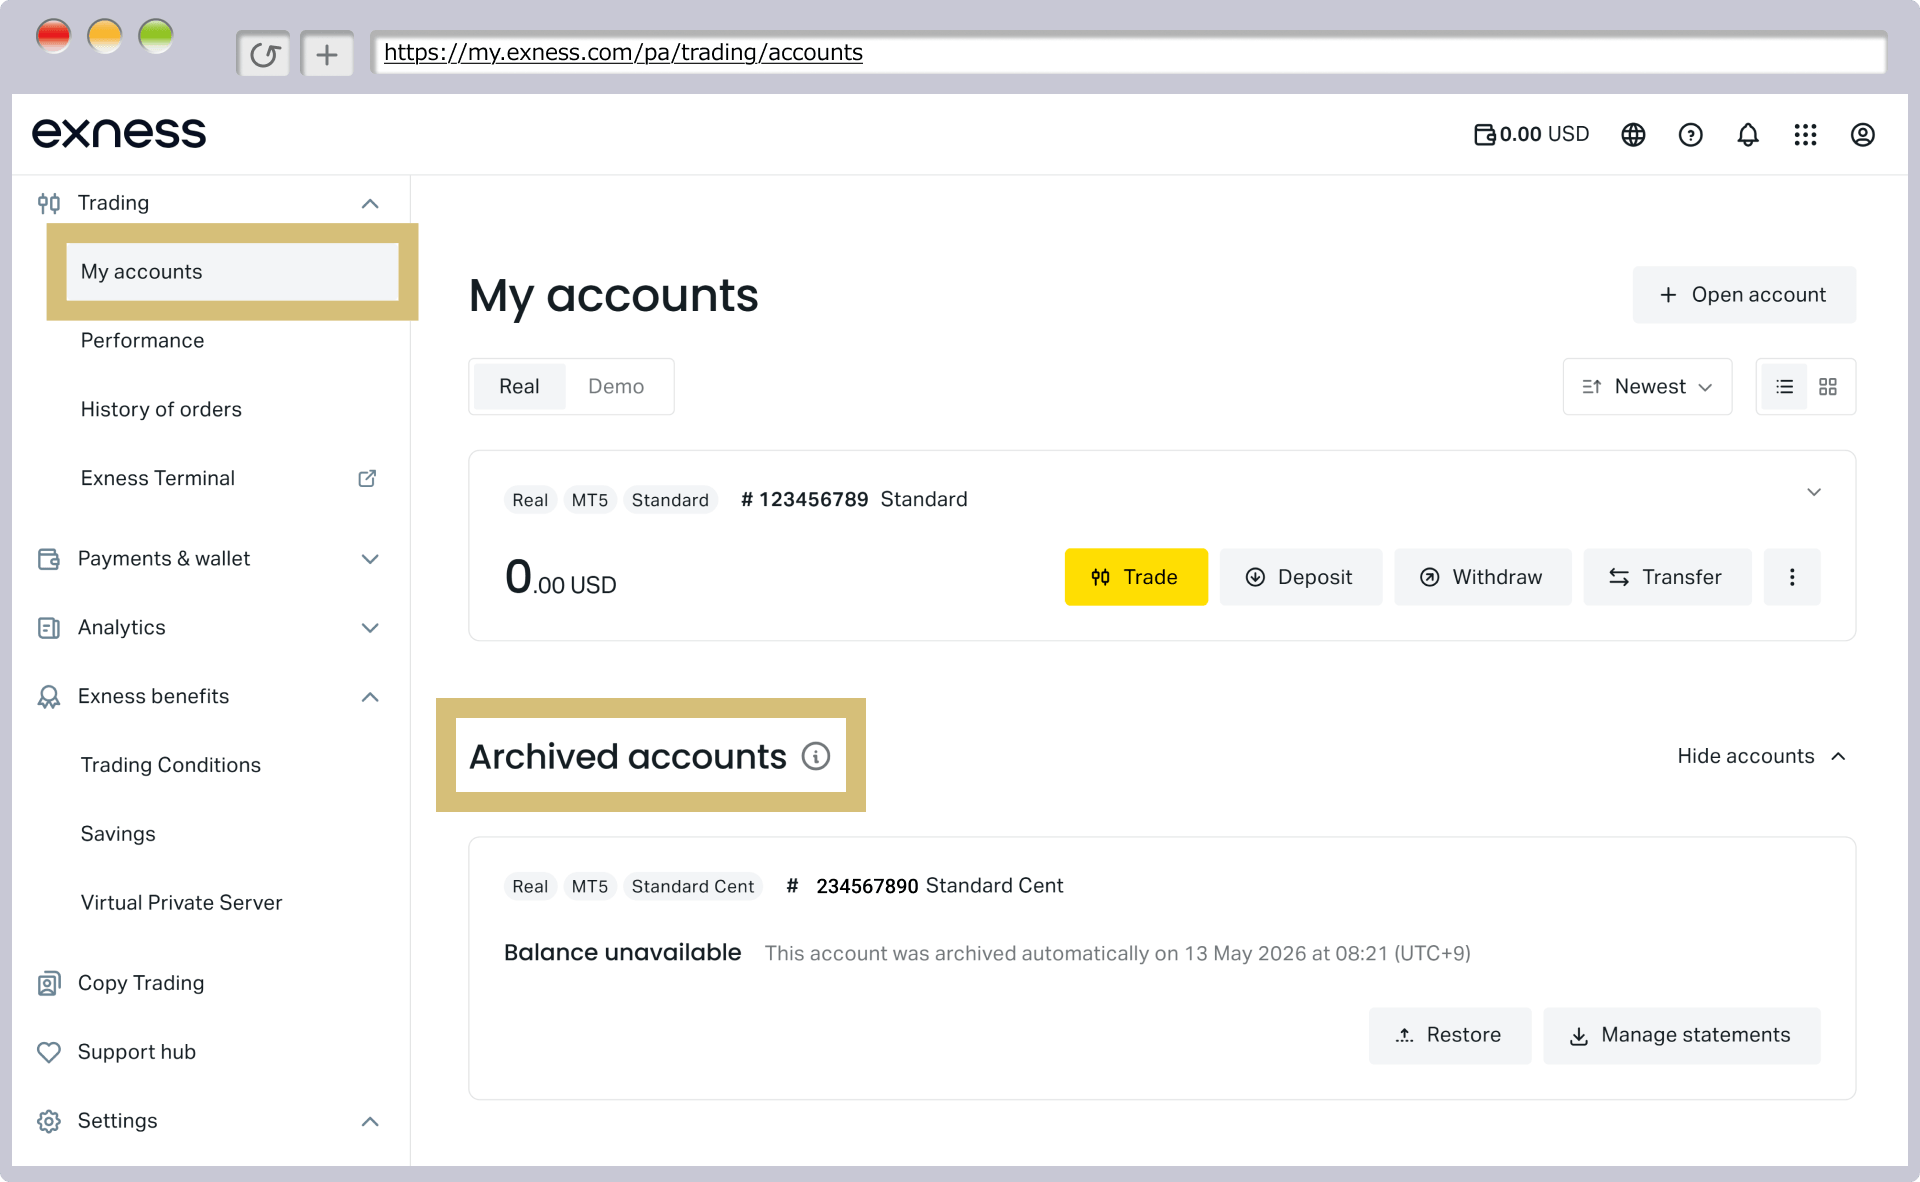This screenshot has width=1920, height=1182.
Task: Launch Exness Terminal link
Action: 158,478
